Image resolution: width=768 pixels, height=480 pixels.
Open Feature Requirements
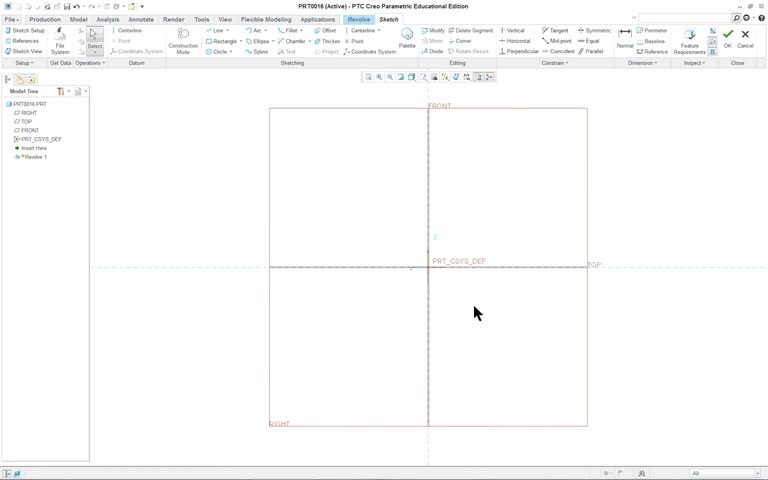click(x=689, y=41)
